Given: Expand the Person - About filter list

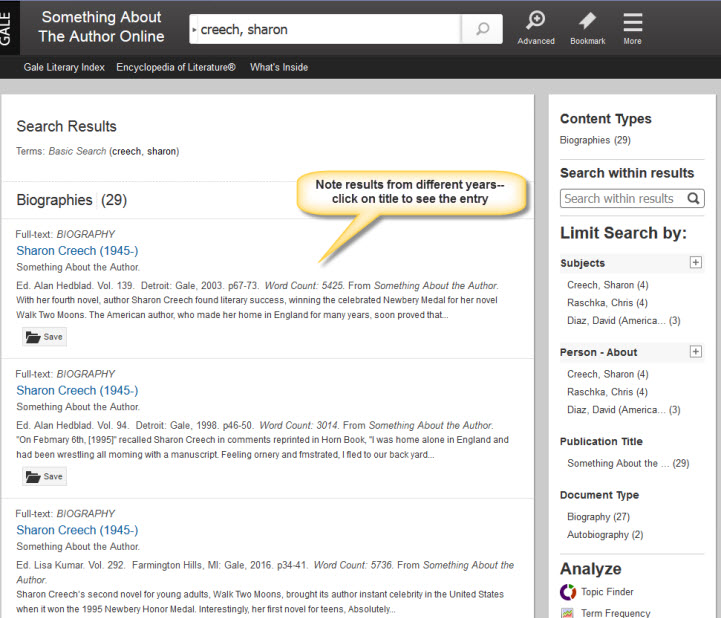Looking at the screenshot, I should 696,351.
